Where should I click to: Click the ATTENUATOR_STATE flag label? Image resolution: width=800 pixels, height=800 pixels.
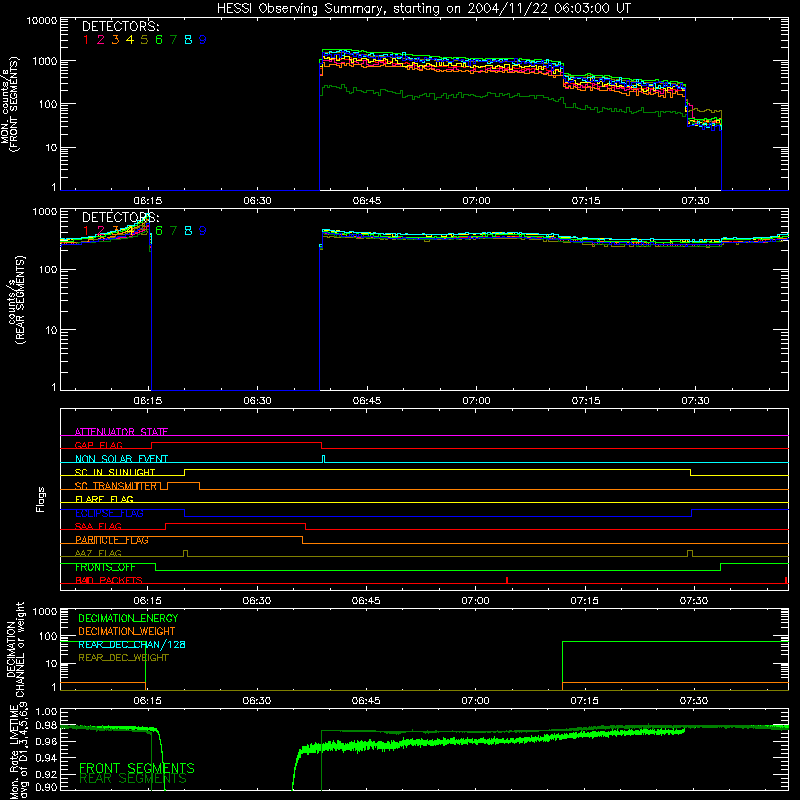pos(121,432)
